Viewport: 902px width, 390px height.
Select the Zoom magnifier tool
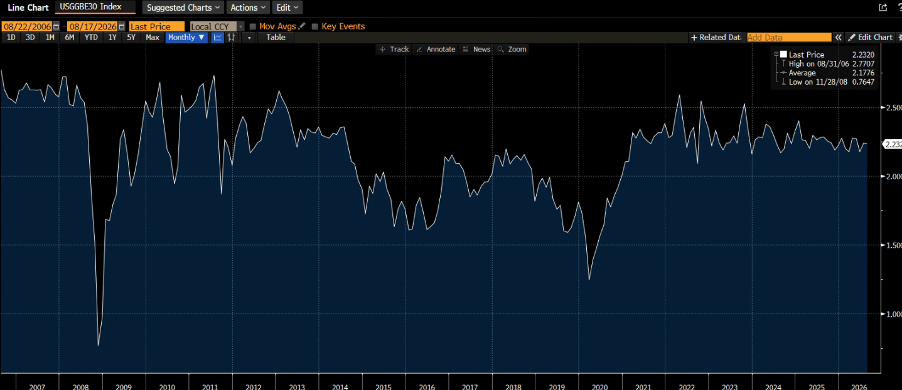[512, 49]
